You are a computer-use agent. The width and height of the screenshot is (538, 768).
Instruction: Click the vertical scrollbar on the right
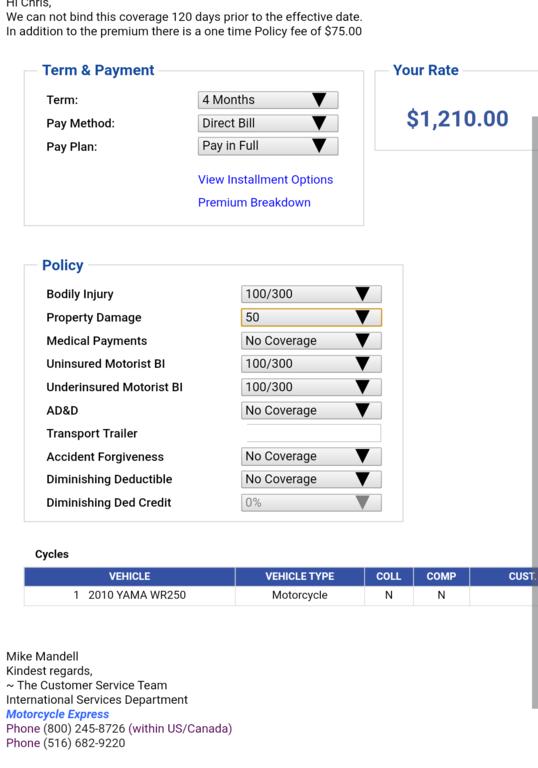(535, 412)
